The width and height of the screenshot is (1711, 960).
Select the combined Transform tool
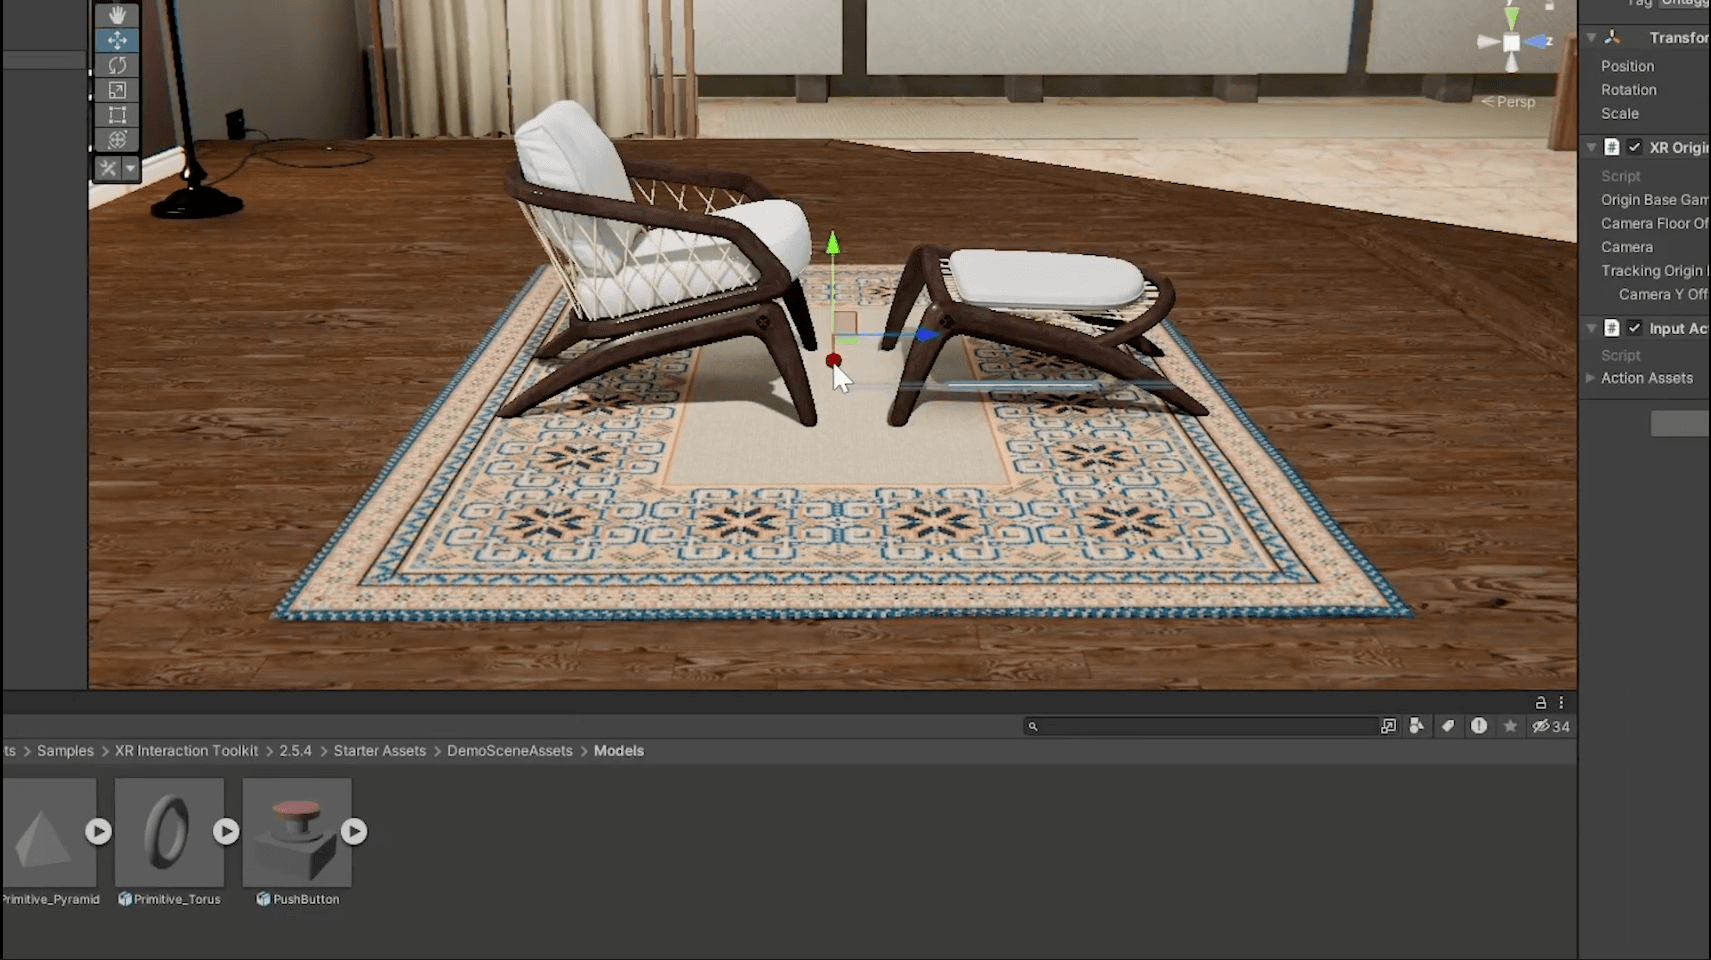(x=117, y=140)
